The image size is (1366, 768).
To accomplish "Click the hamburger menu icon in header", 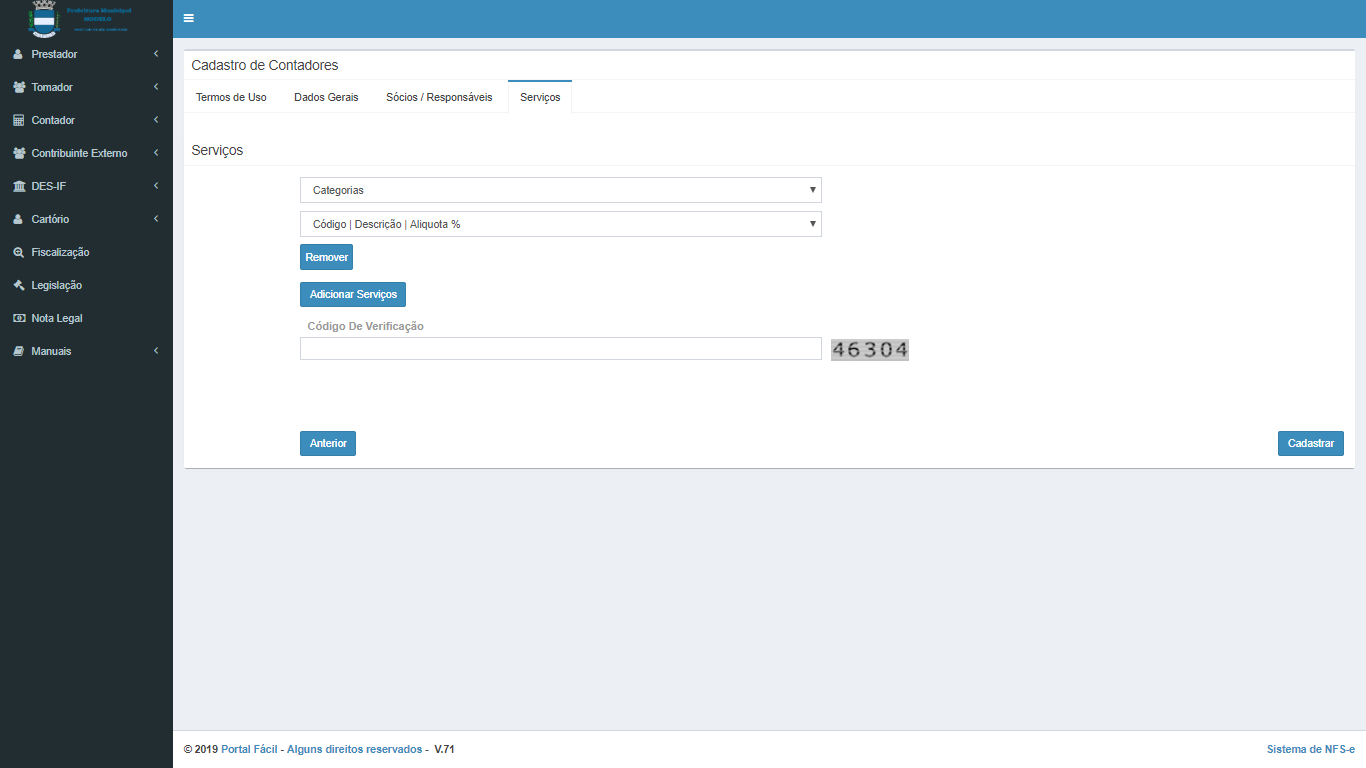I will point(189,18).
